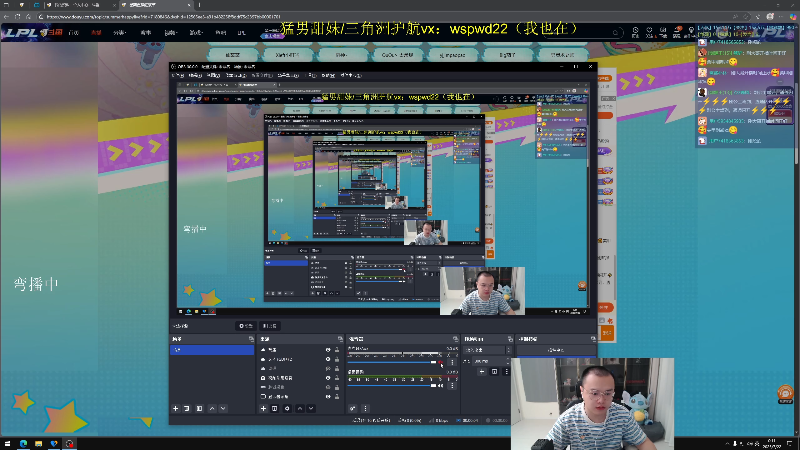
Task: Go back in the browser
Action: click(x=6, y=16)
